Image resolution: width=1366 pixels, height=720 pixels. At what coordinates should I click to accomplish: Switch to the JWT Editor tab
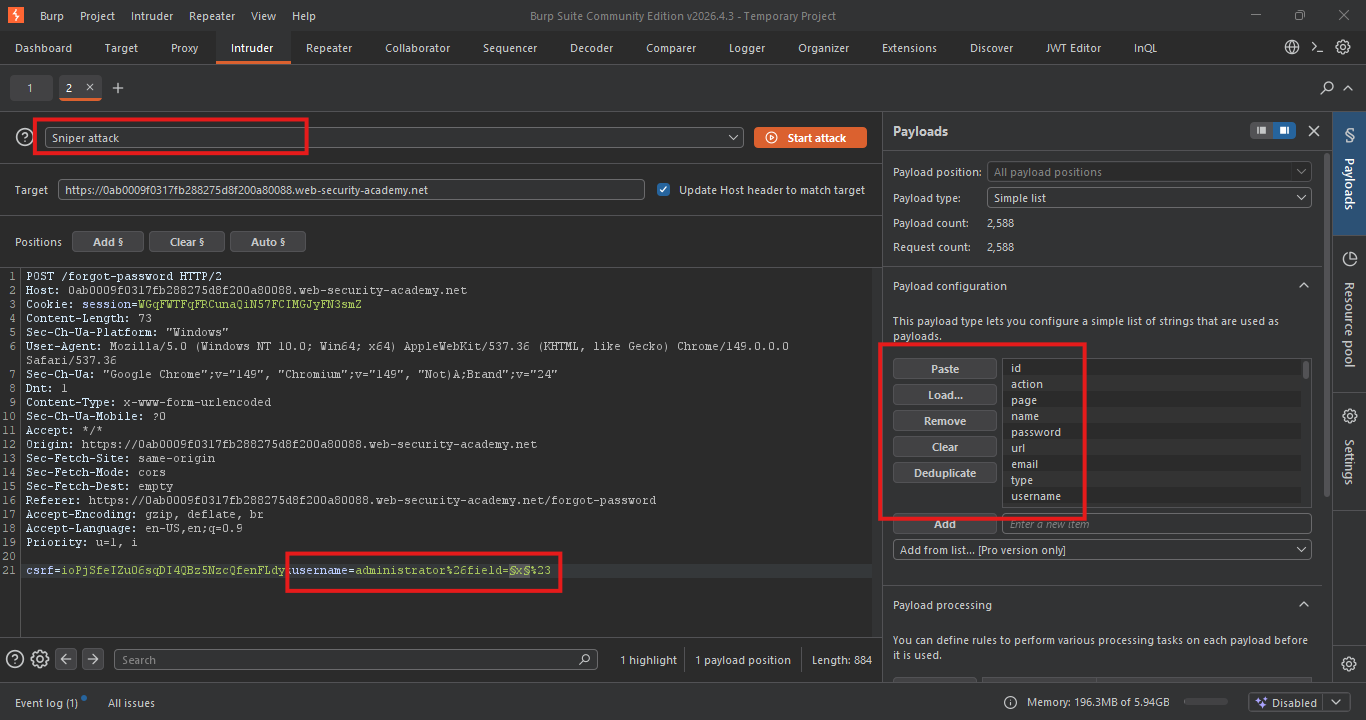click(x=1073, y=48)
